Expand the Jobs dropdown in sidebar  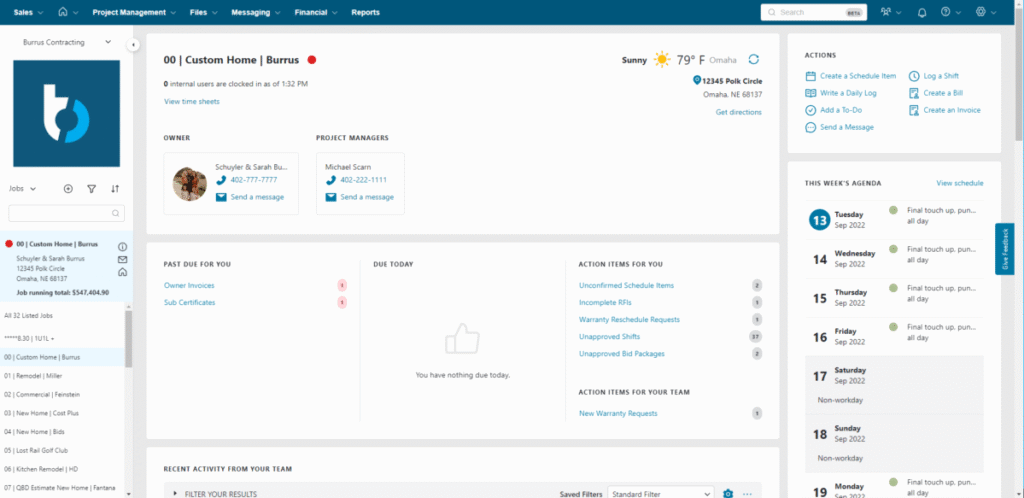[22, 188]
